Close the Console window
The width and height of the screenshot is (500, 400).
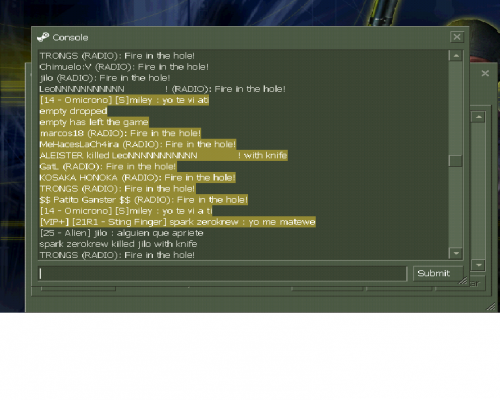click(457, 37)
